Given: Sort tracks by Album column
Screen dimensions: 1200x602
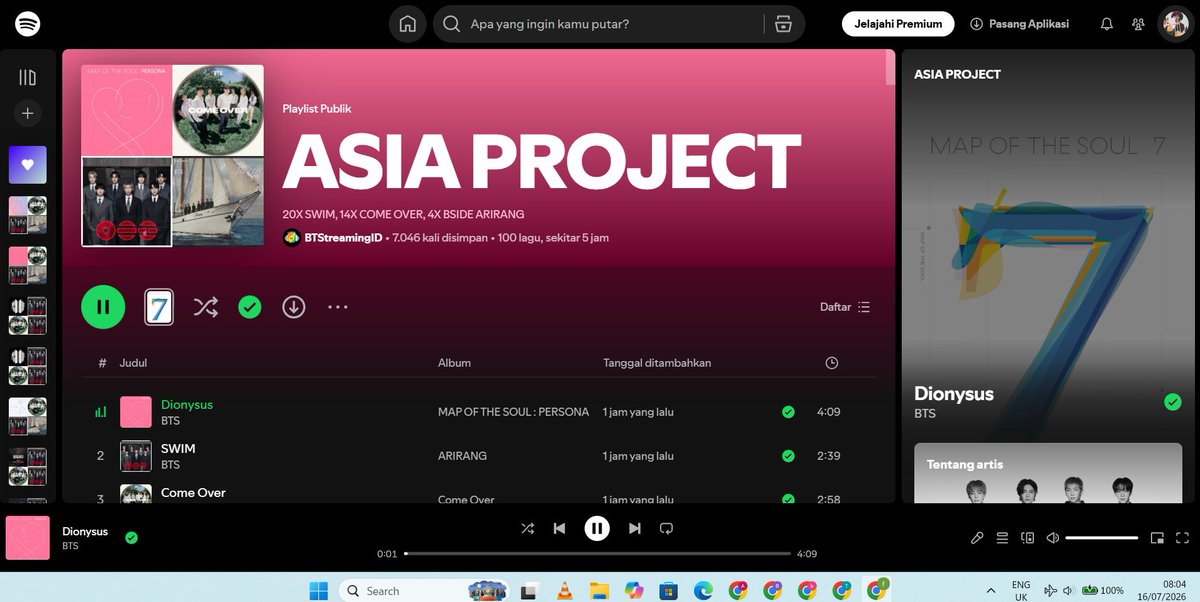Looking at the screenshot, I should pyautogui.click(x=454, y=363).
